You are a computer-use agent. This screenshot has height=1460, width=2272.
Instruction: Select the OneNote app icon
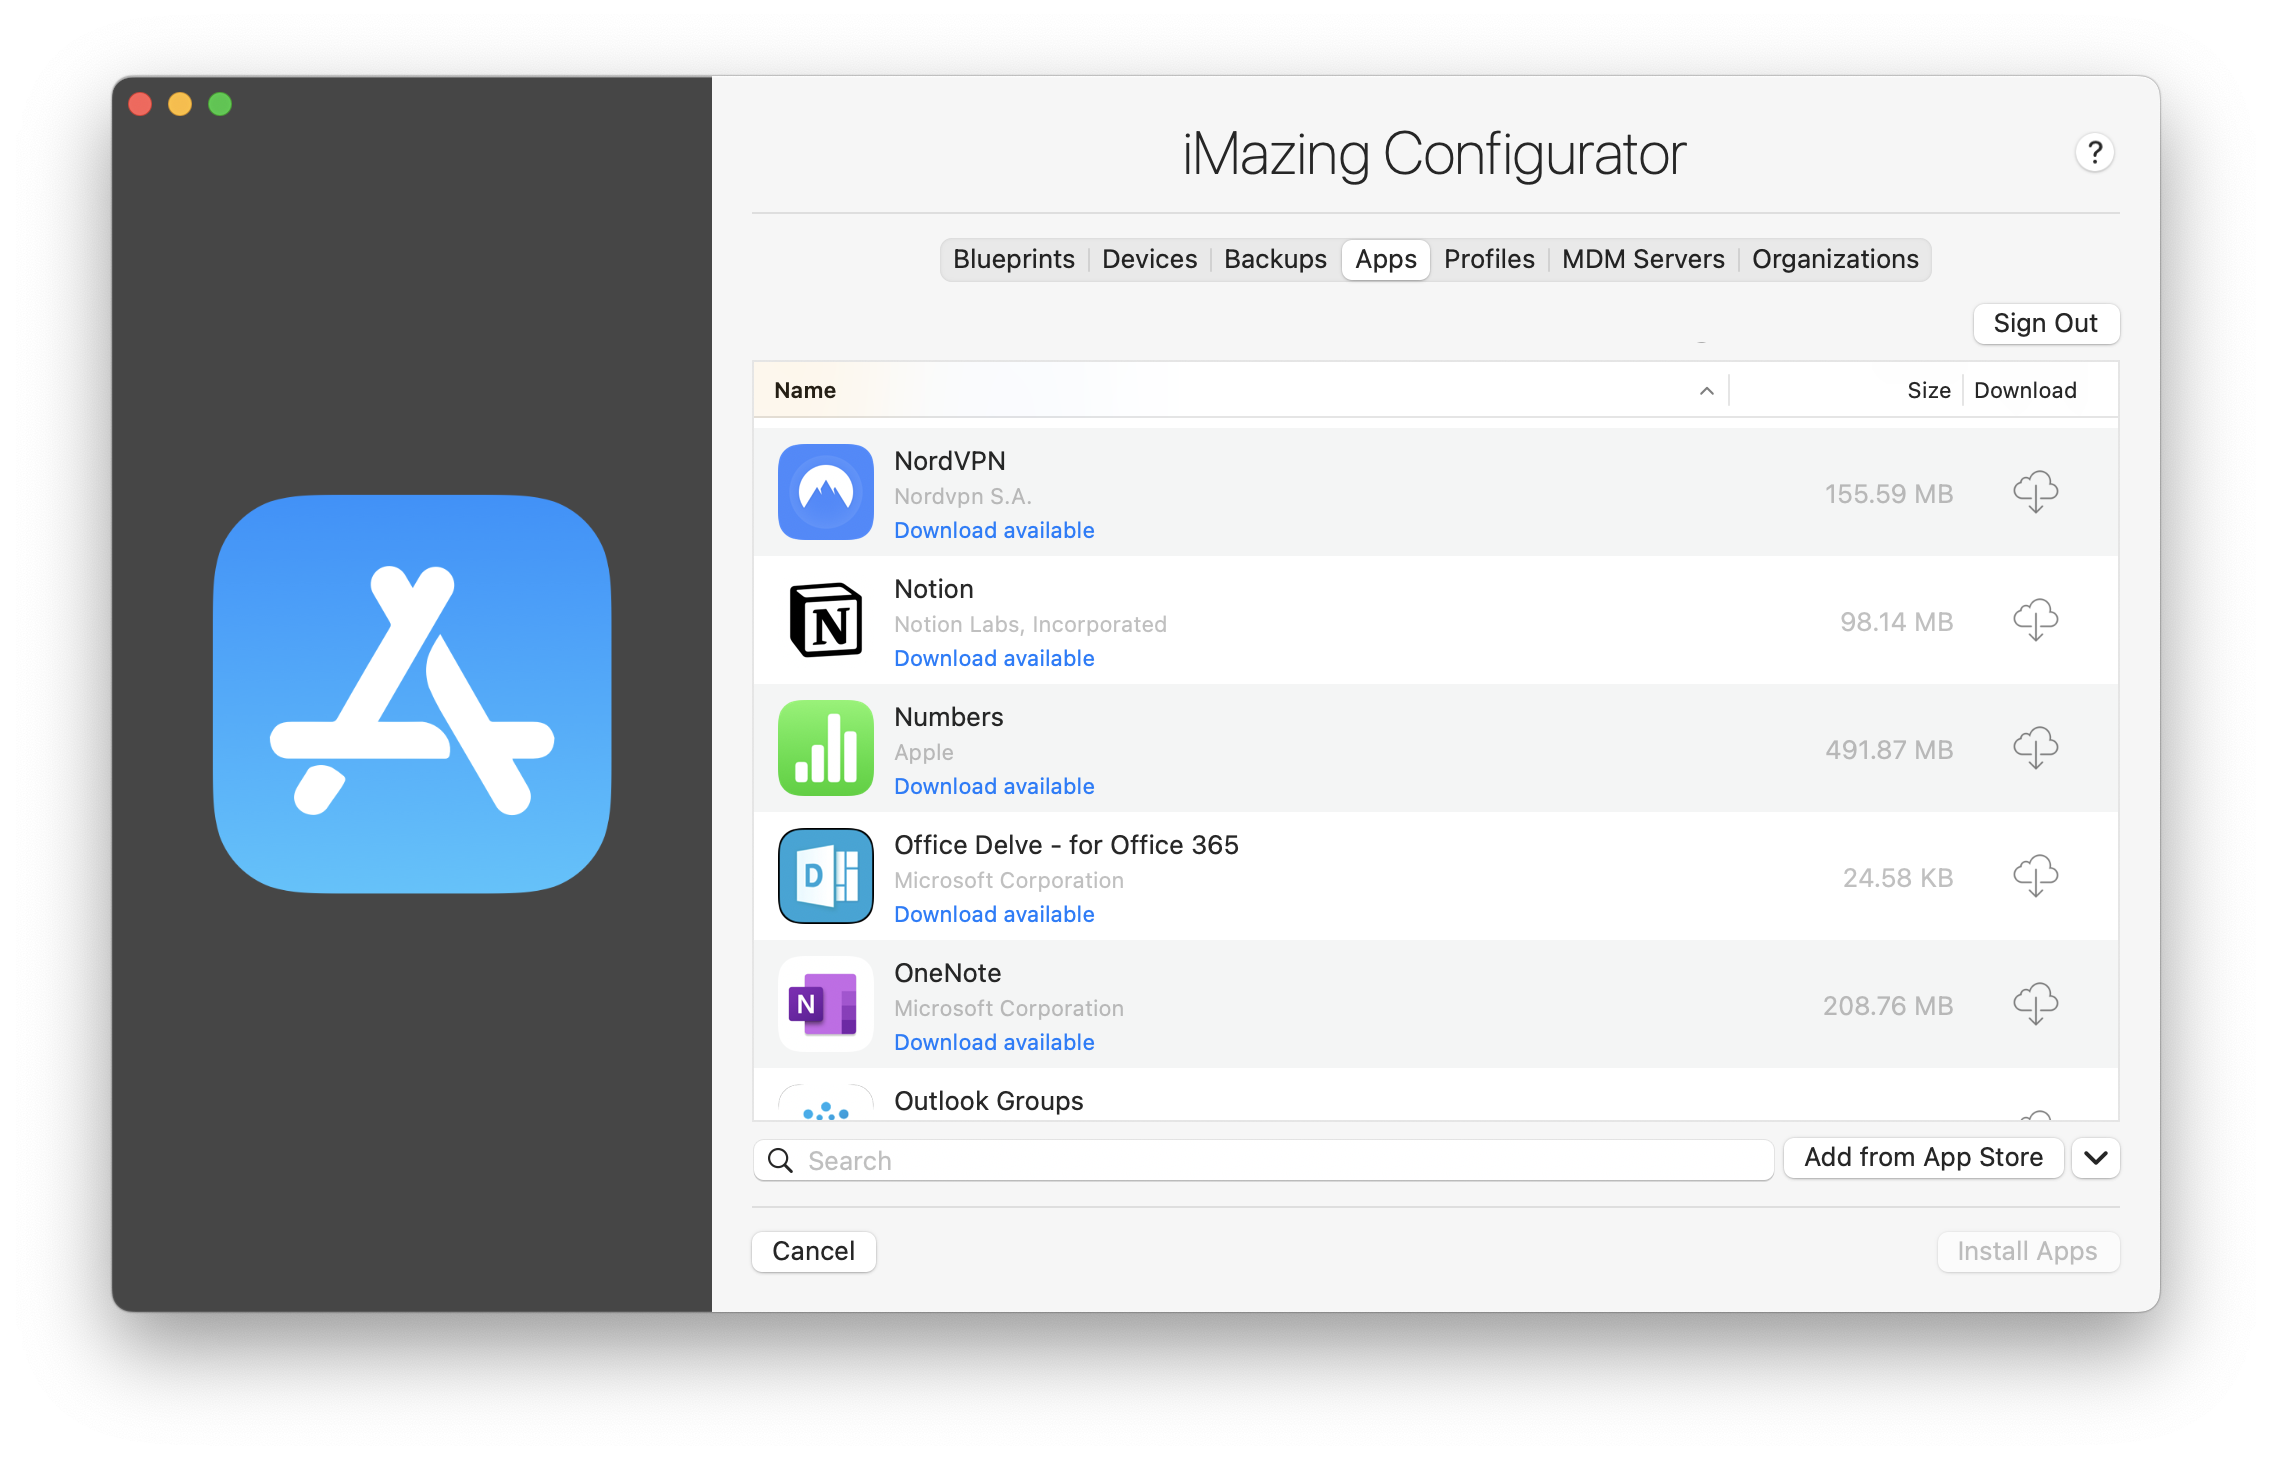coord(826,1004)
